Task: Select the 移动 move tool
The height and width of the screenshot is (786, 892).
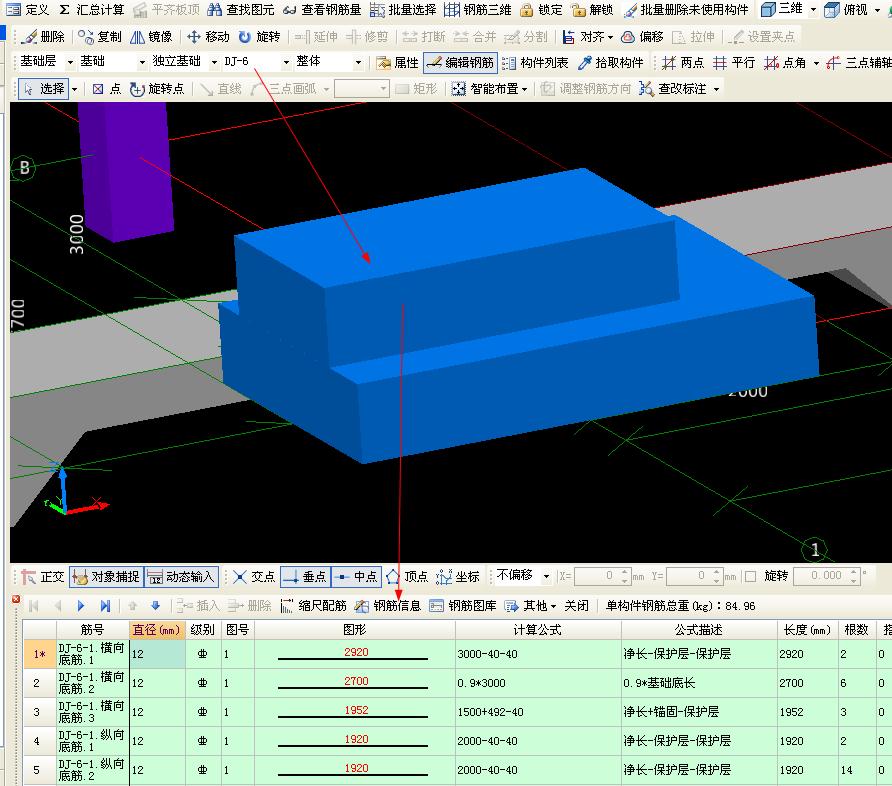Action: 208,37
